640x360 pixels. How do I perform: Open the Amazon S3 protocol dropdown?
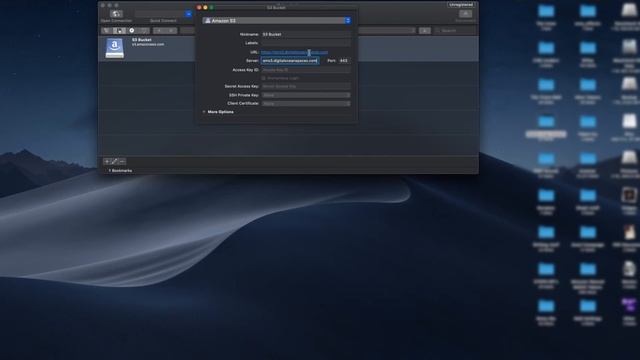(x=277, y=20)
